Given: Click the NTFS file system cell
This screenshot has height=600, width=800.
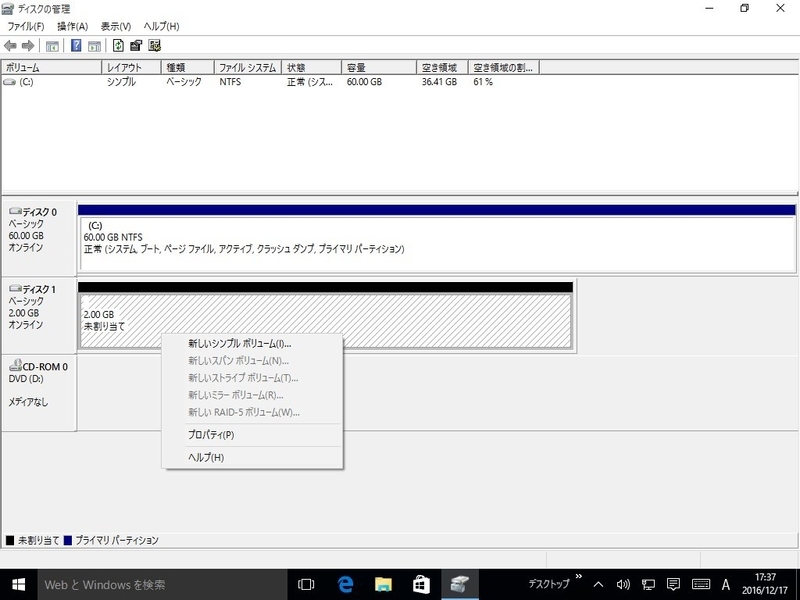Looking at the screenshot, I should [230, 82].
